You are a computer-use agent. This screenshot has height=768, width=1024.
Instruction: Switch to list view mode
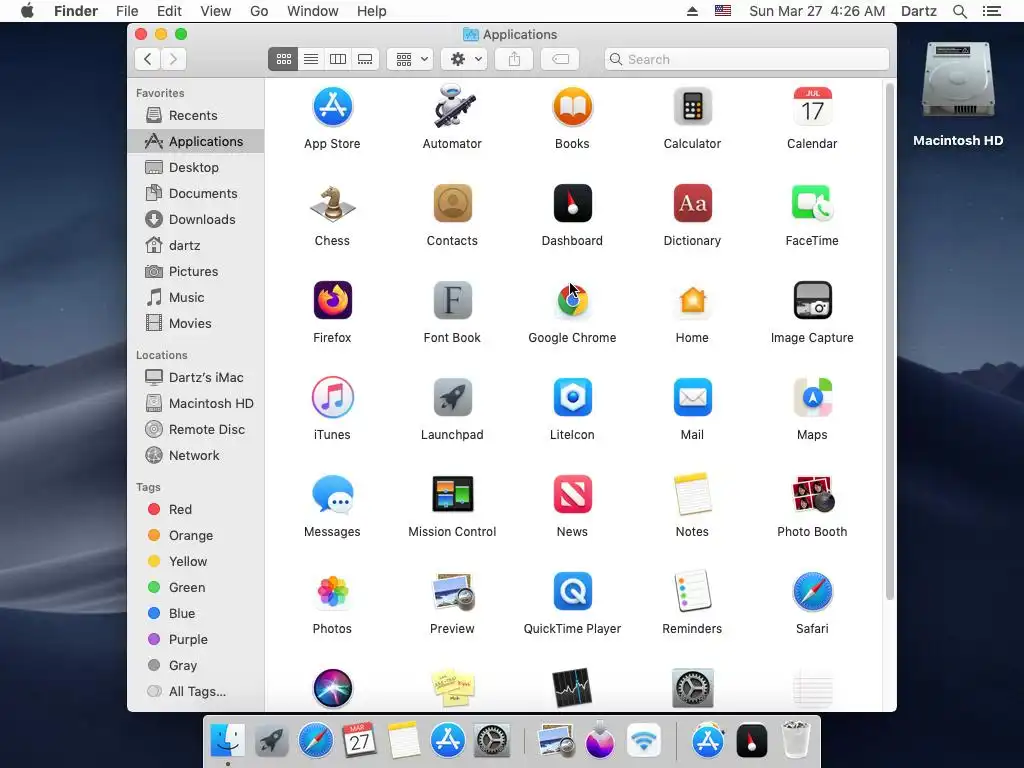[x=311, y=59]
